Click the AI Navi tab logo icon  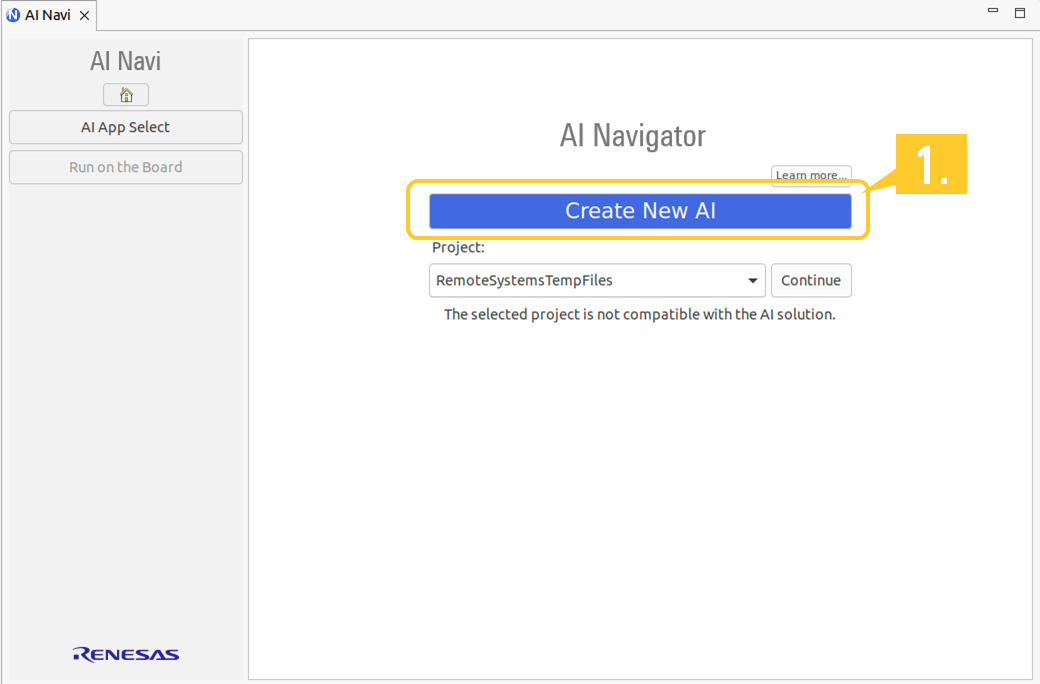13,15
